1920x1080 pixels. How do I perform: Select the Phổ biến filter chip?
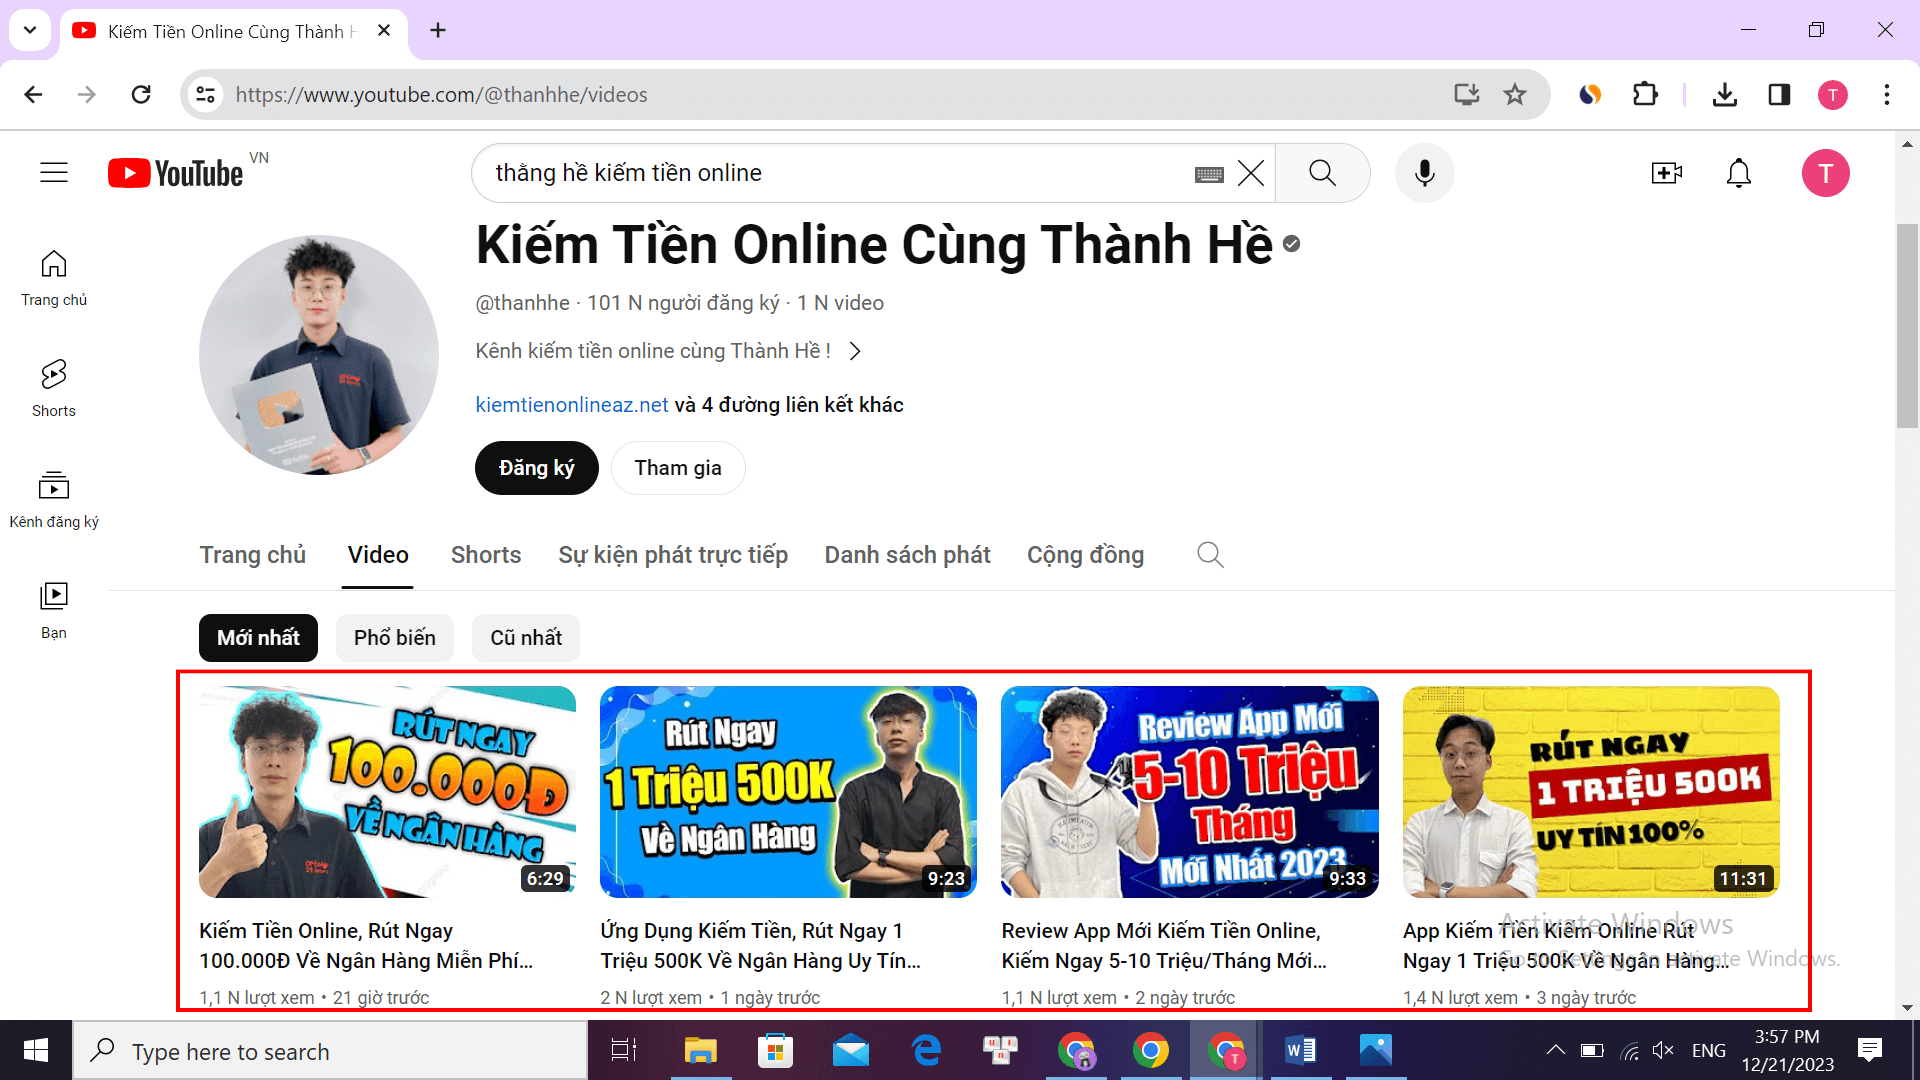click(x=395, y=638)
